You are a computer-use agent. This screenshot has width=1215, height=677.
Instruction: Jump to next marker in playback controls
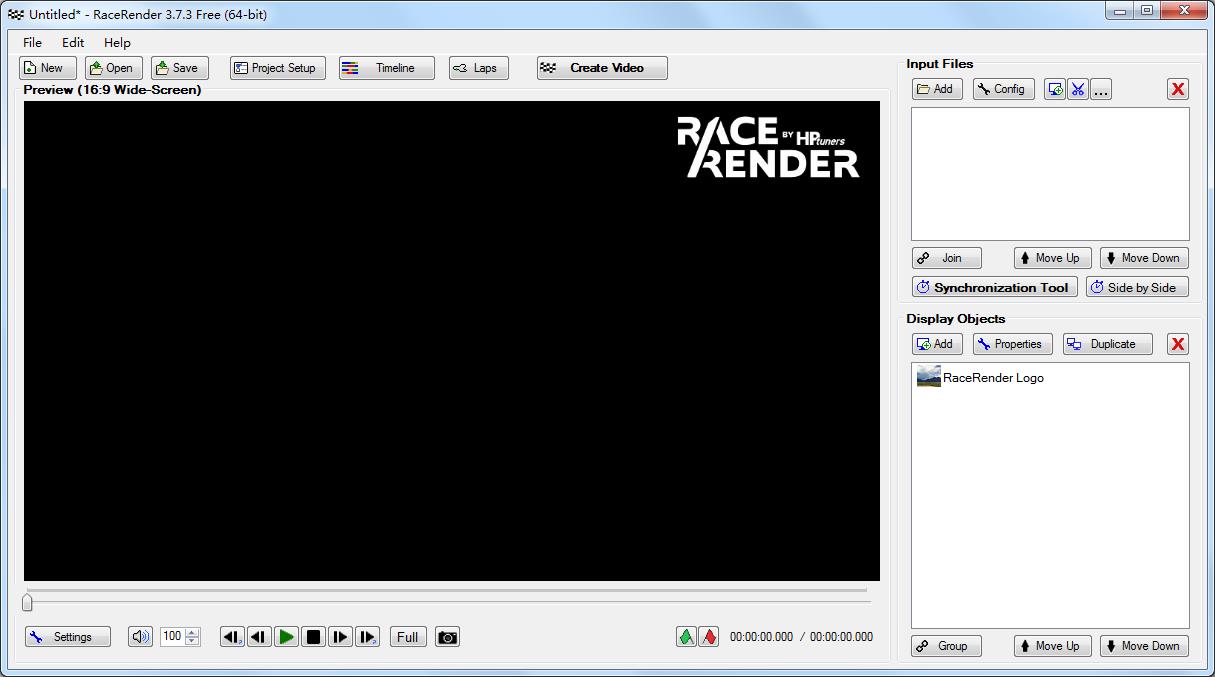pyautogui.click(x=367, y=637)
